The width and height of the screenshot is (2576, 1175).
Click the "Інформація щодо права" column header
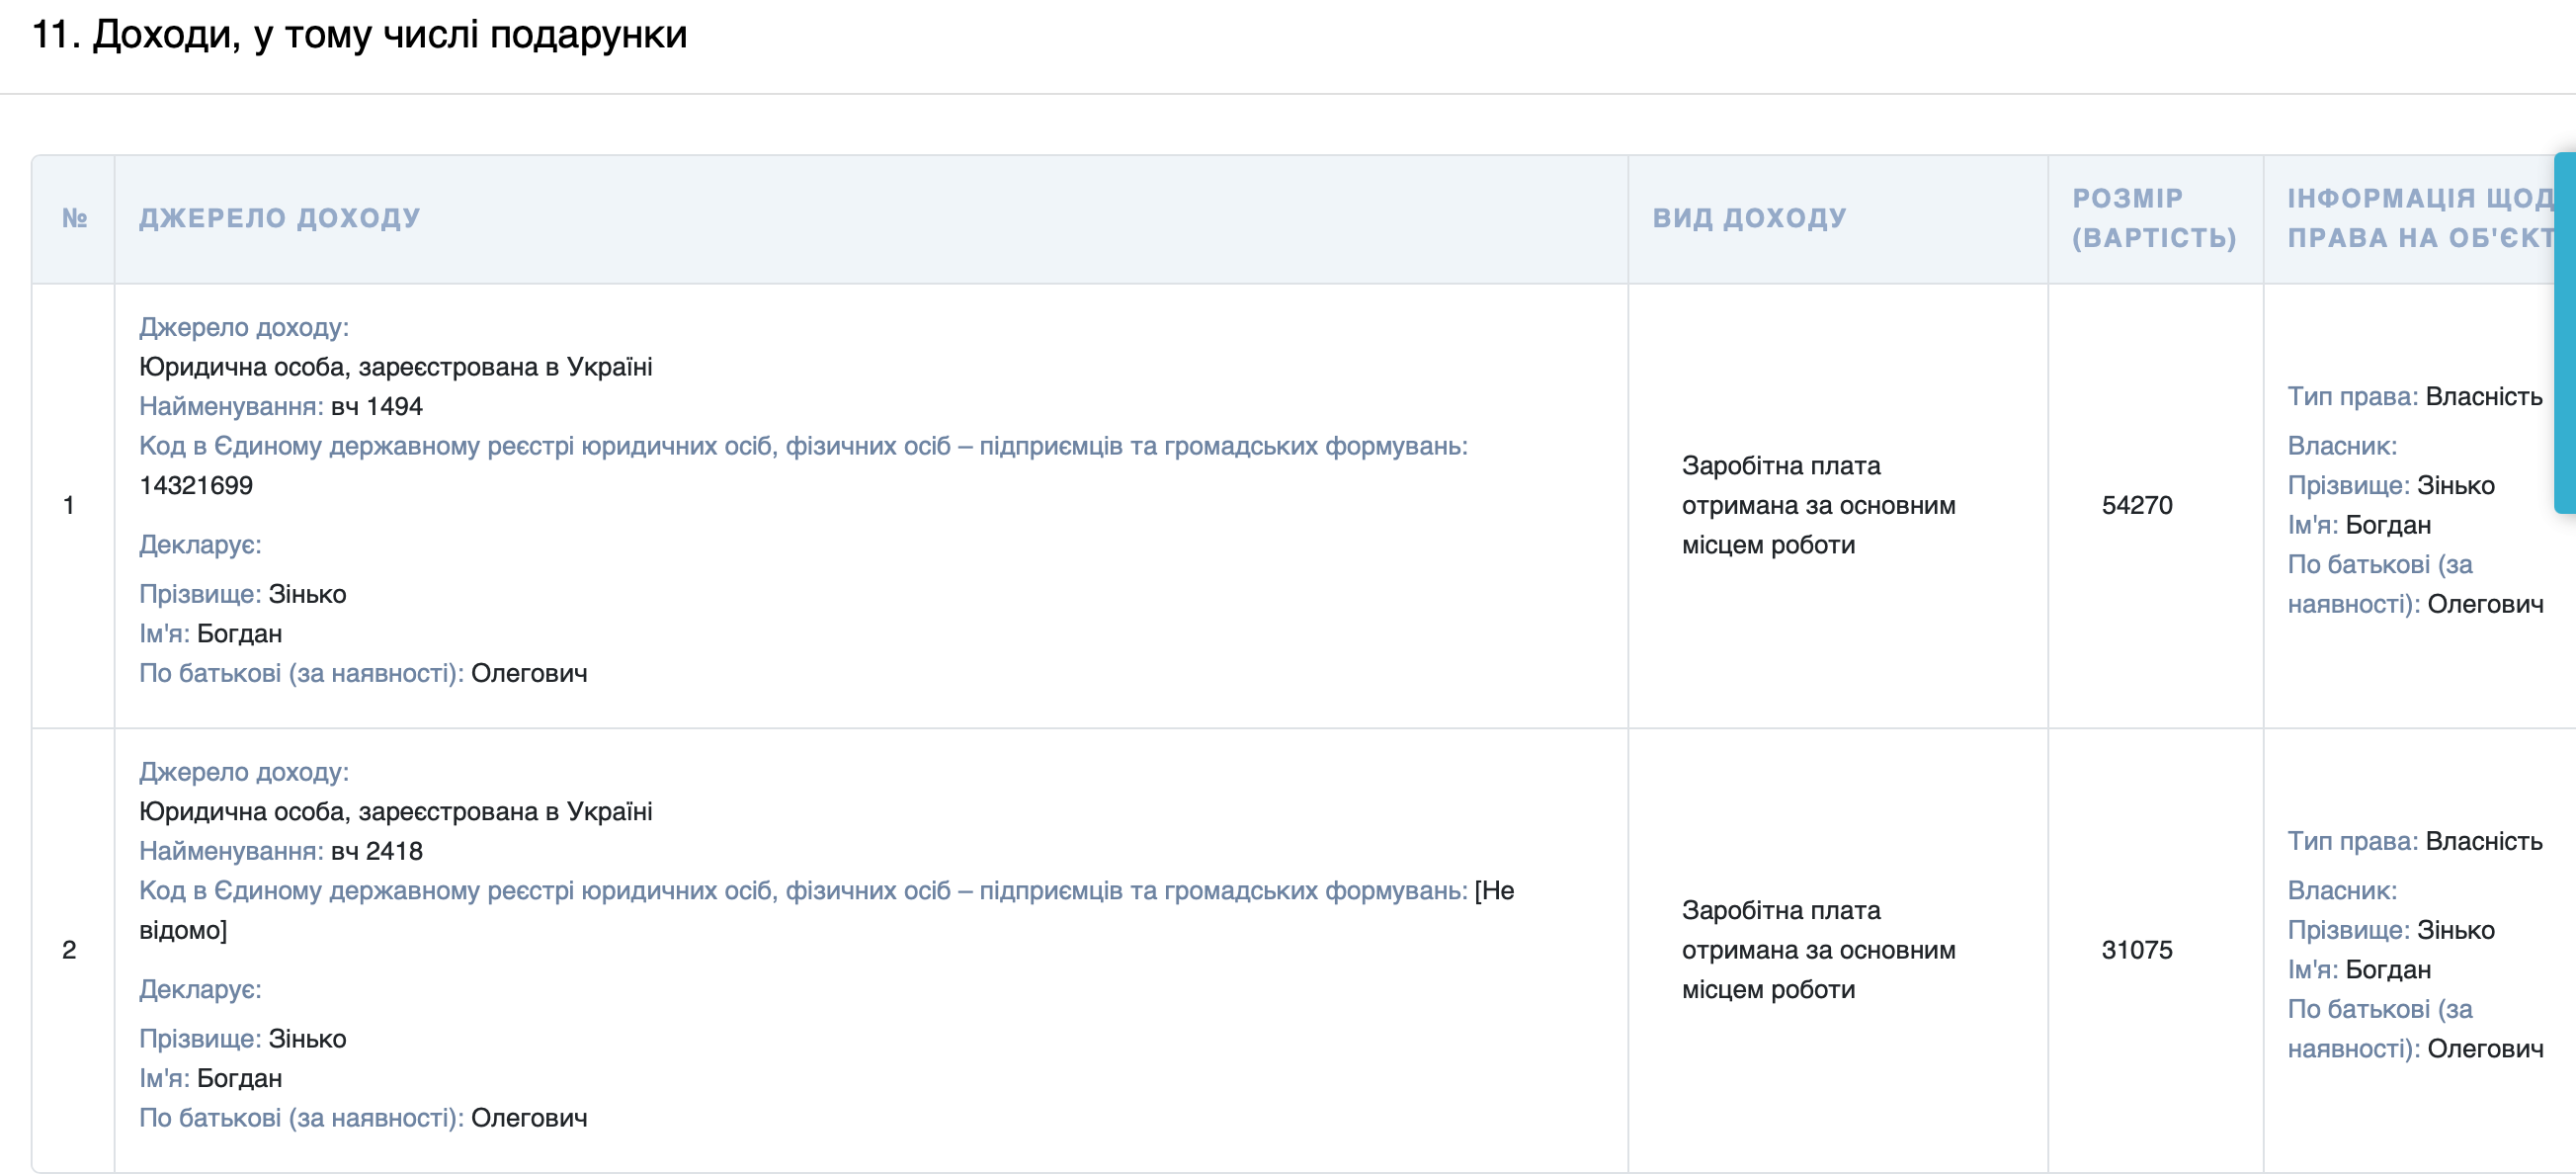click(x=2420, y=218)
